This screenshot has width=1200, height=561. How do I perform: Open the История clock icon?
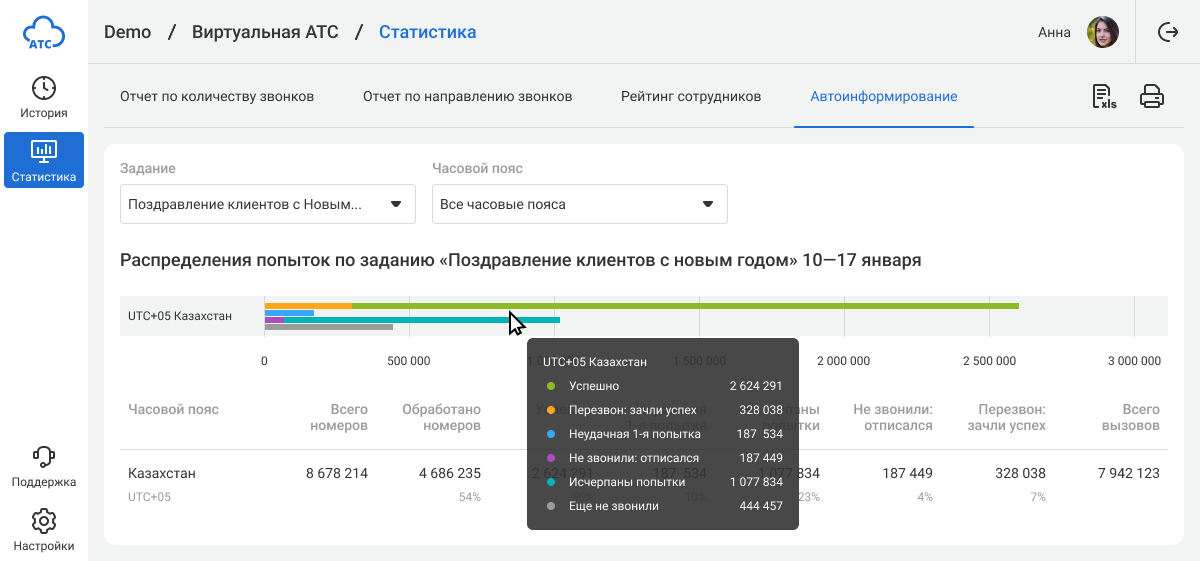pyautogui.click(x=44, y=88)
